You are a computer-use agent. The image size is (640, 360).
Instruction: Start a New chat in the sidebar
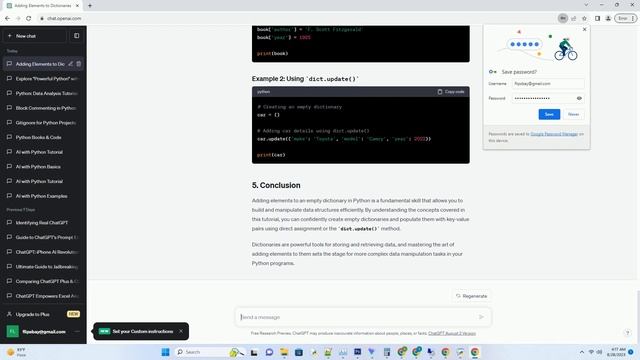(x=35, y=36)
